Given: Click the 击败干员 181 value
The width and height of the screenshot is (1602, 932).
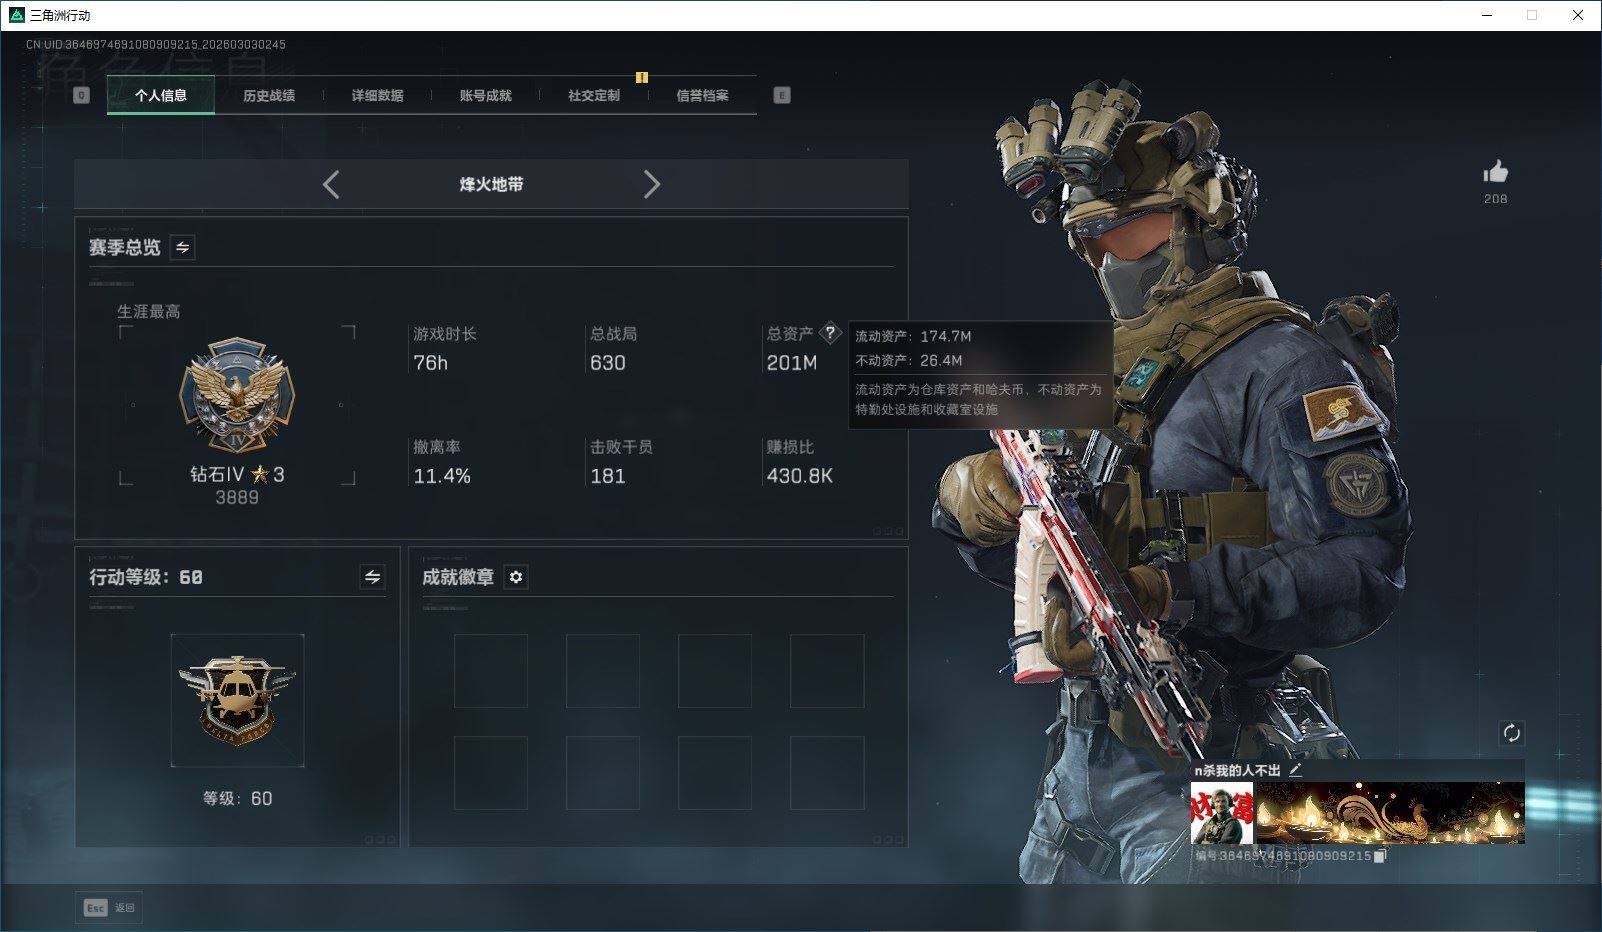Looking at the screenshot, I should pyautogui.click(x=608, y=476).
